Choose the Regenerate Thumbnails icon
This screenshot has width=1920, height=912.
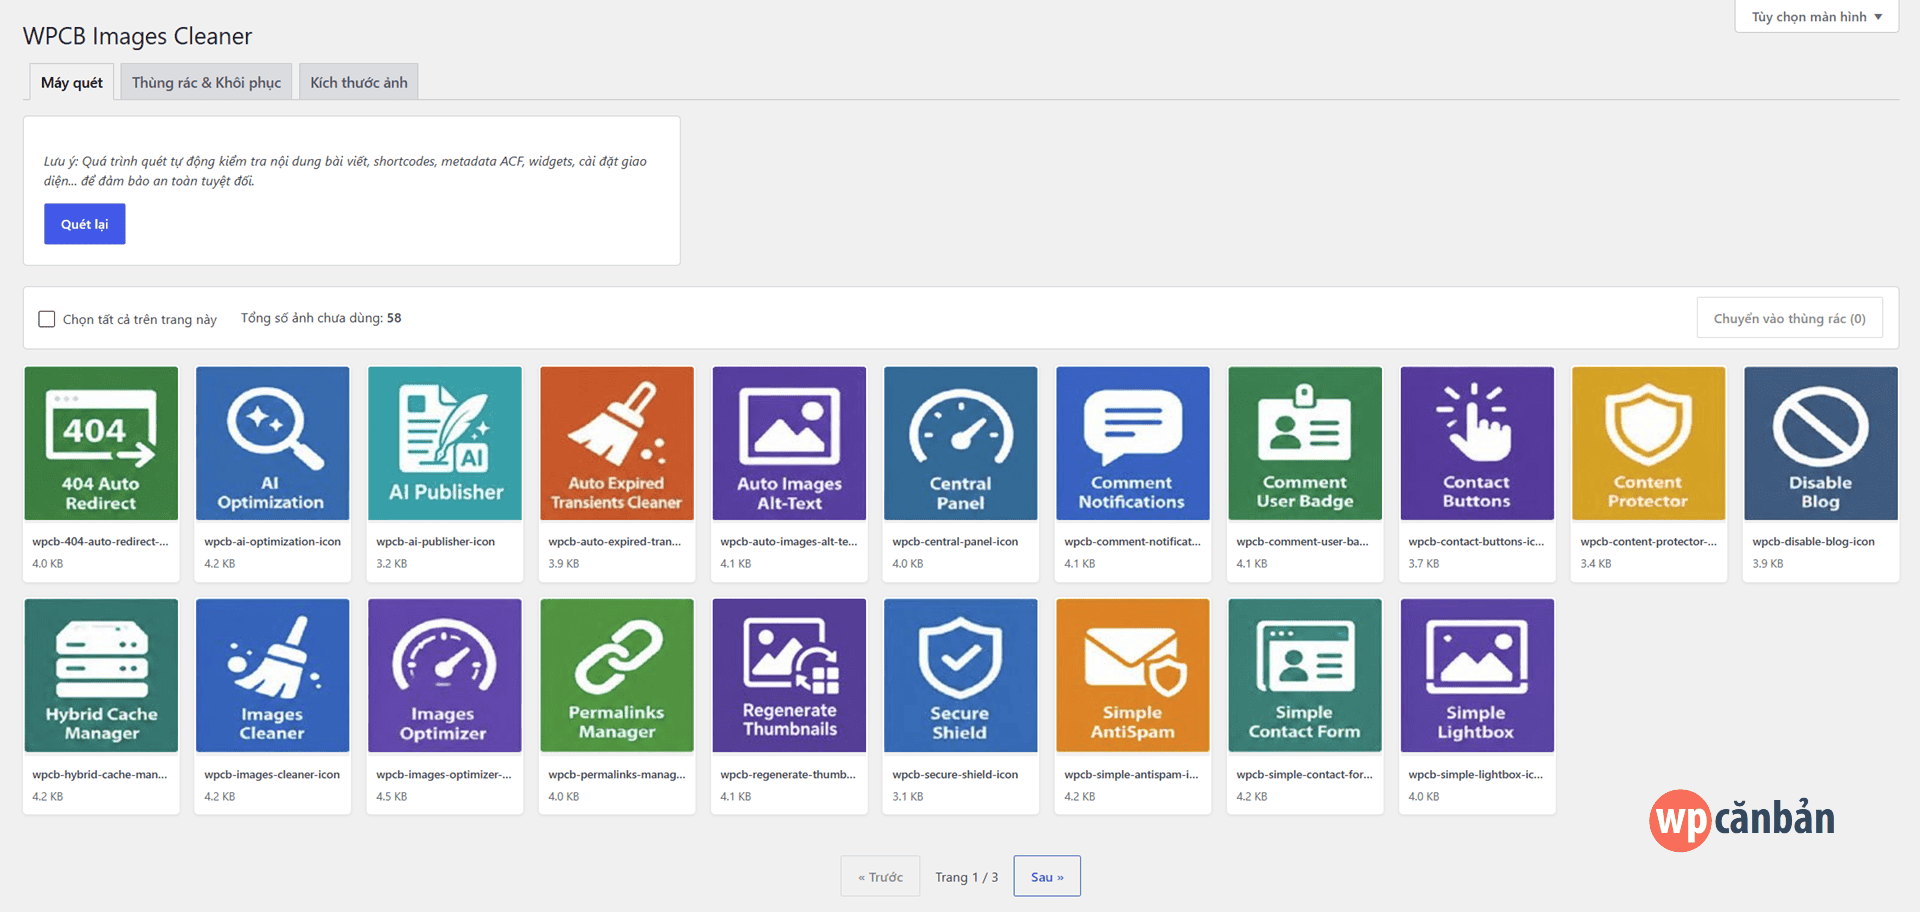point(789,675)
